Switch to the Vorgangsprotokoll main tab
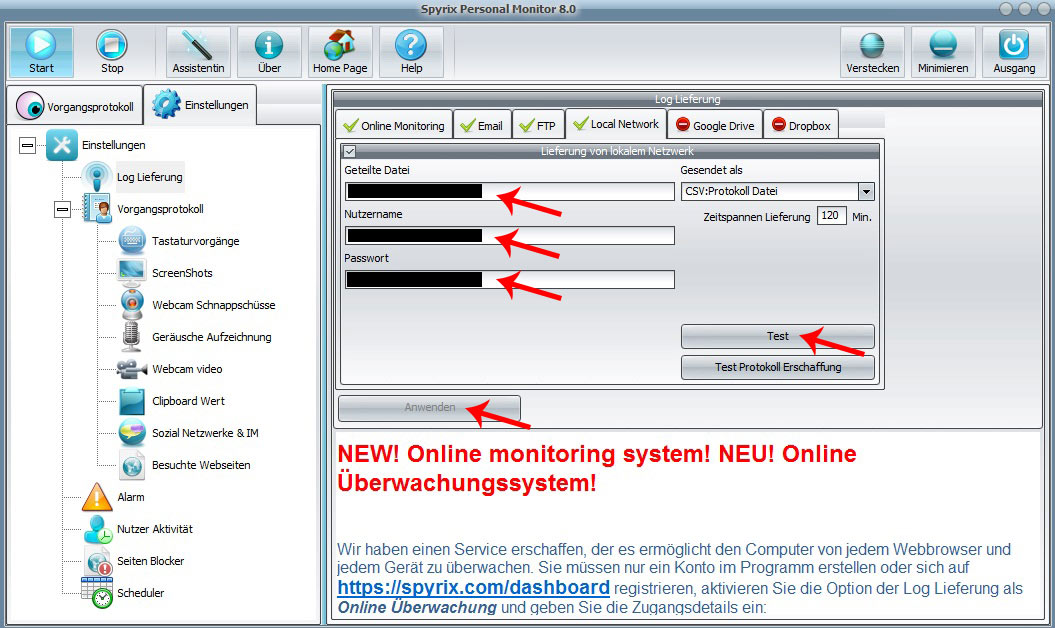 pyautogui.click(x=75, y=106)
